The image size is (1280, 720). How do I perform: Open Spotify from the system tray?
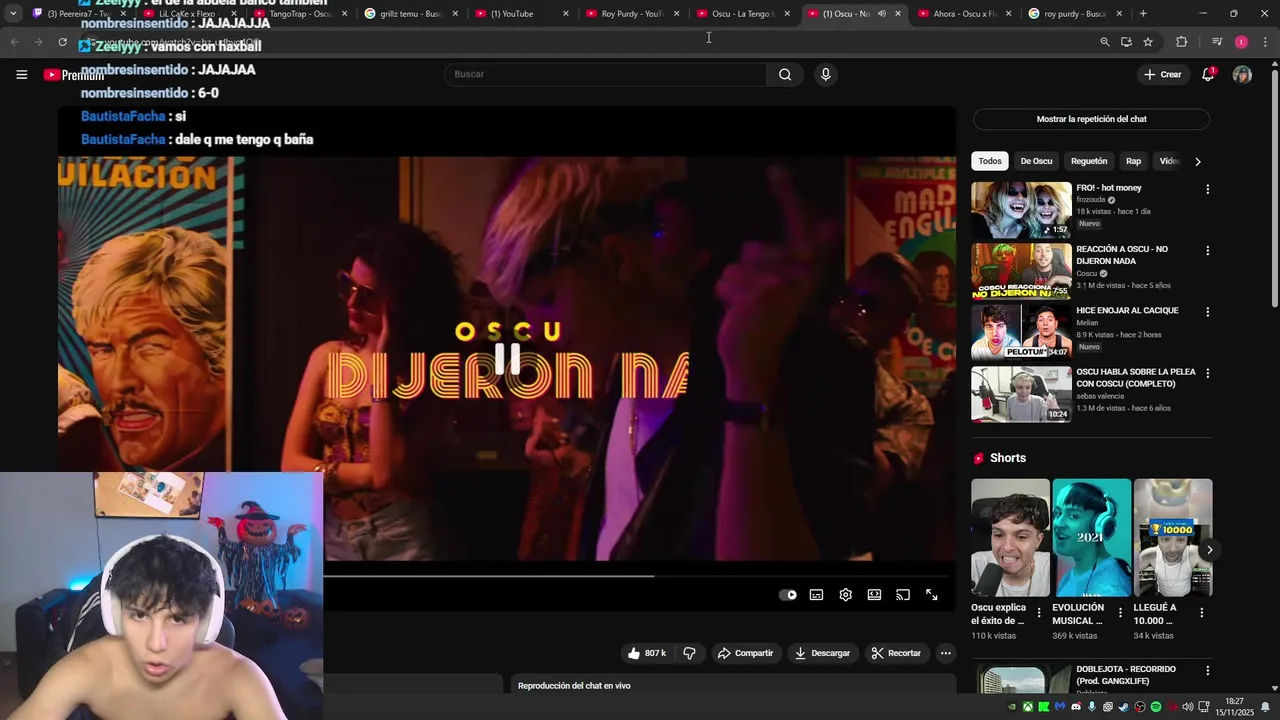pos(1156,706)
